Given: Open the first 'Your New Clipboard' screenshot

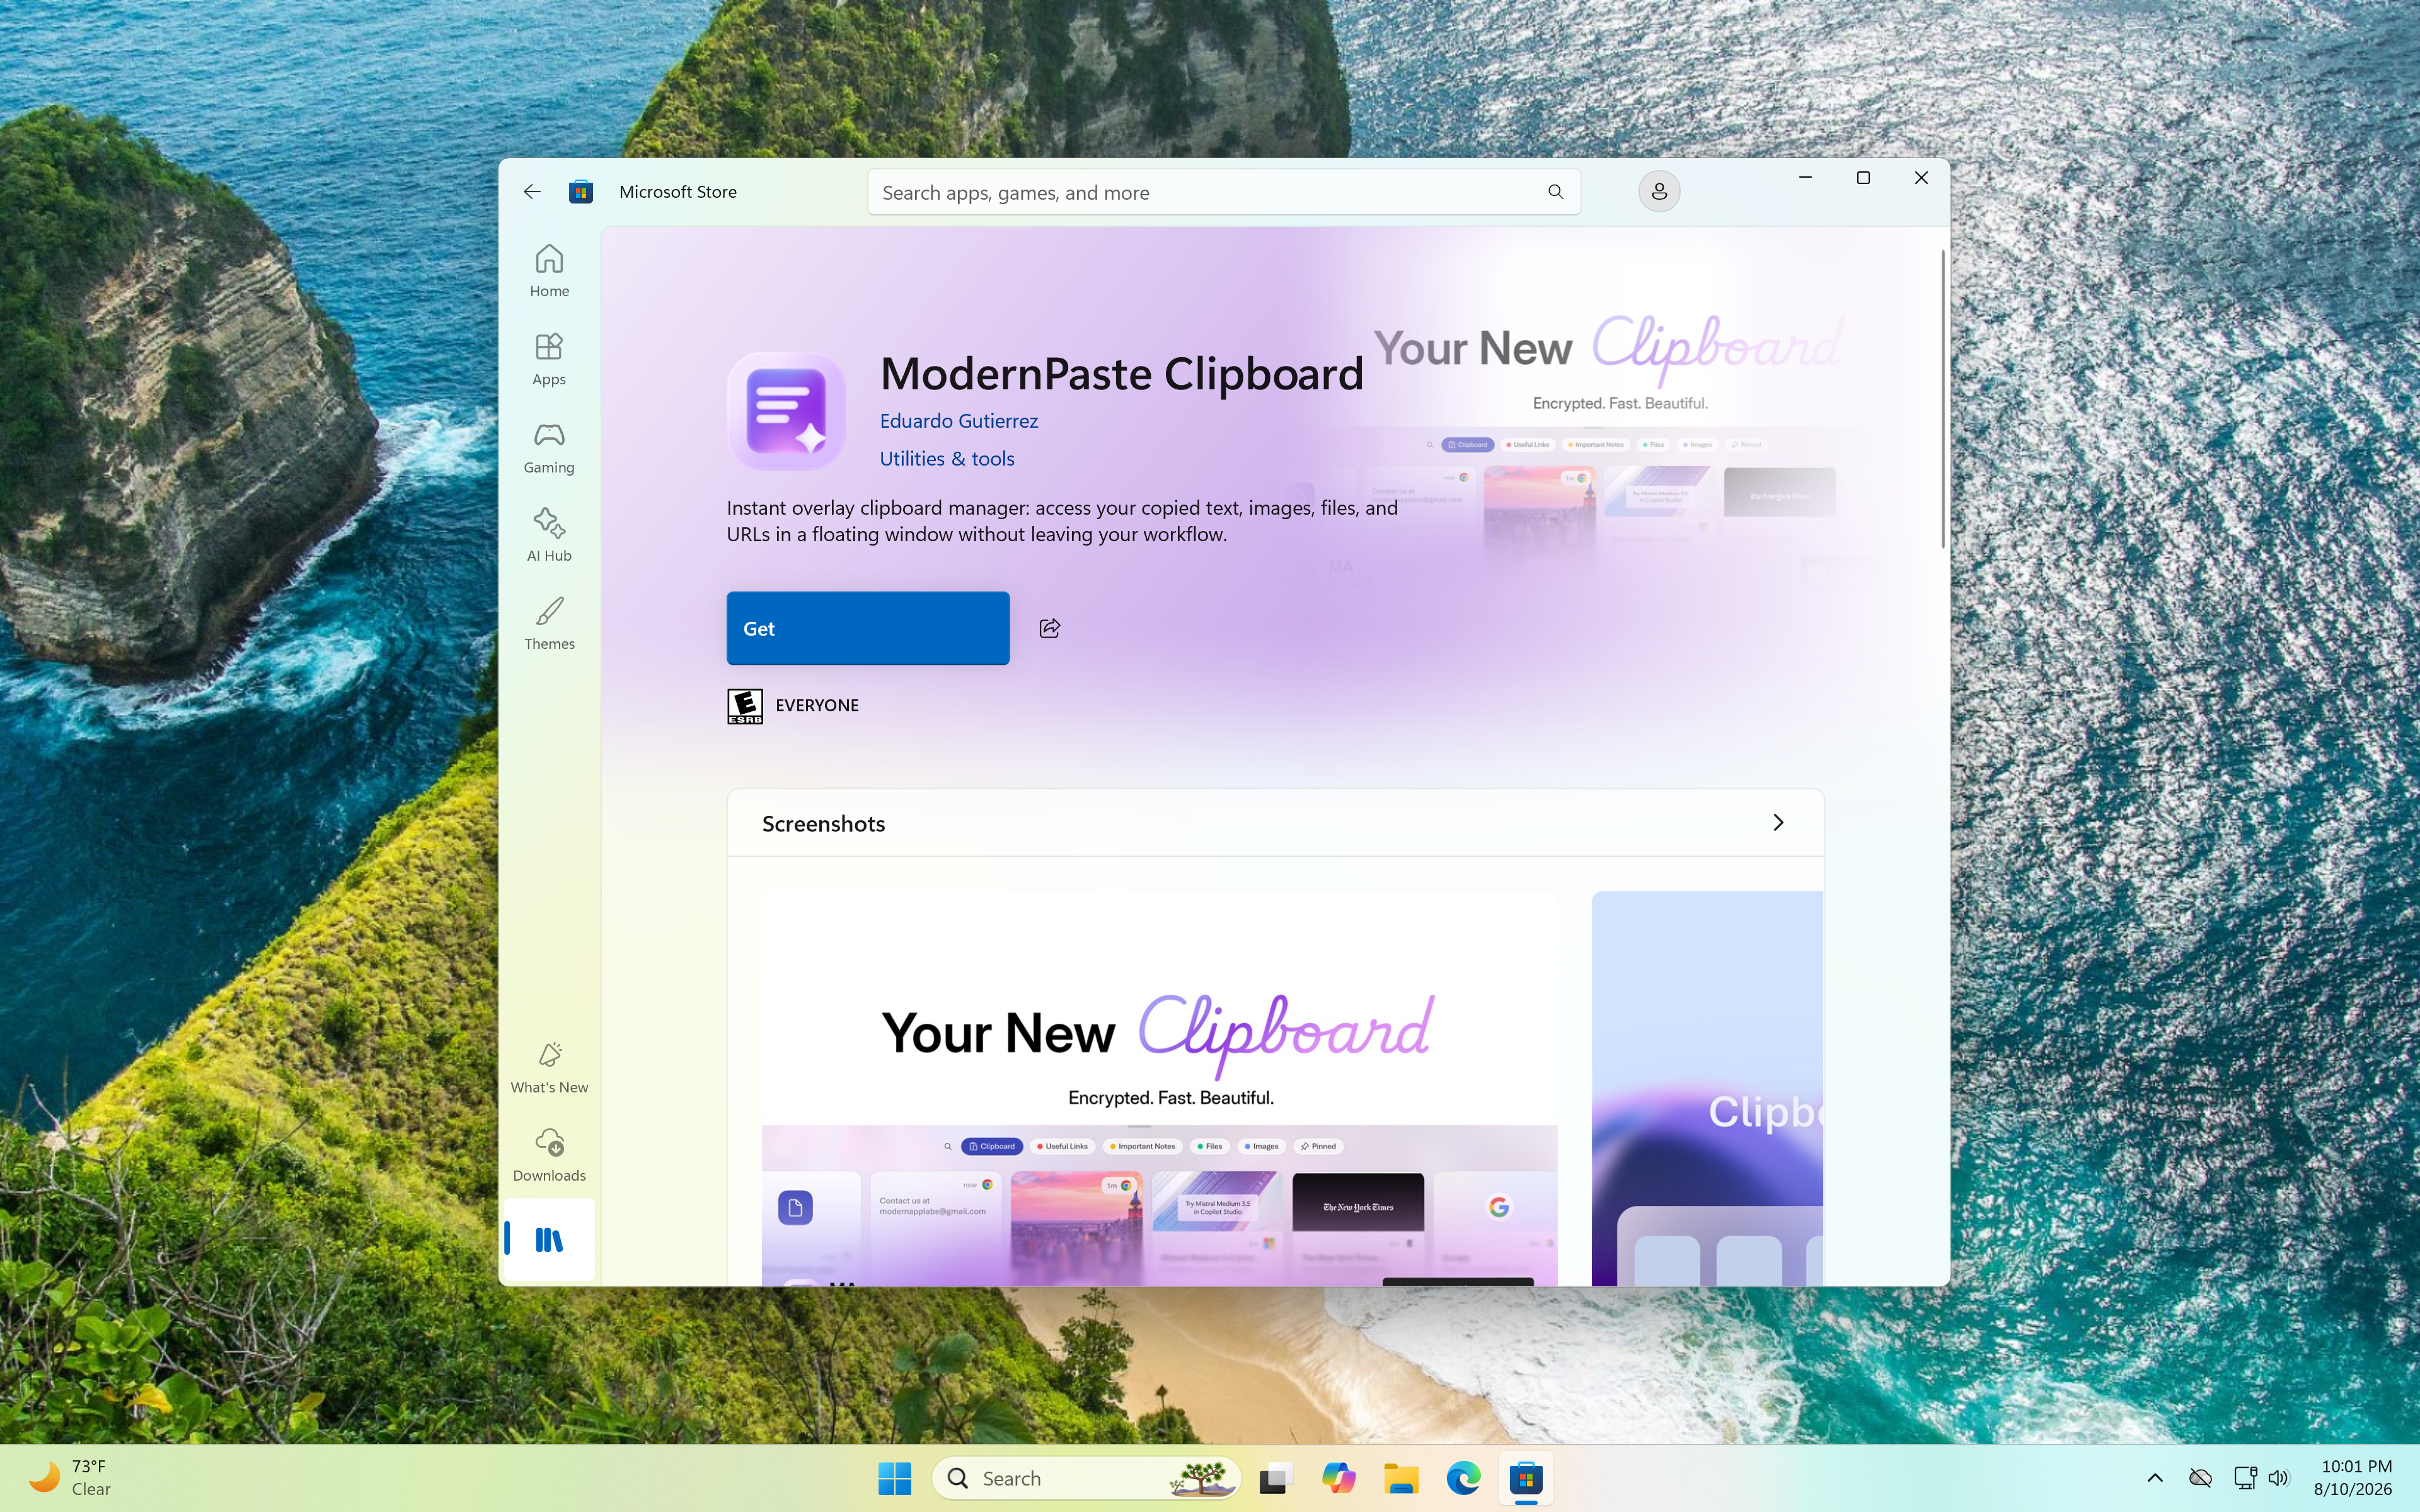Looking at the screenshot, I should click(1159, 1088).
